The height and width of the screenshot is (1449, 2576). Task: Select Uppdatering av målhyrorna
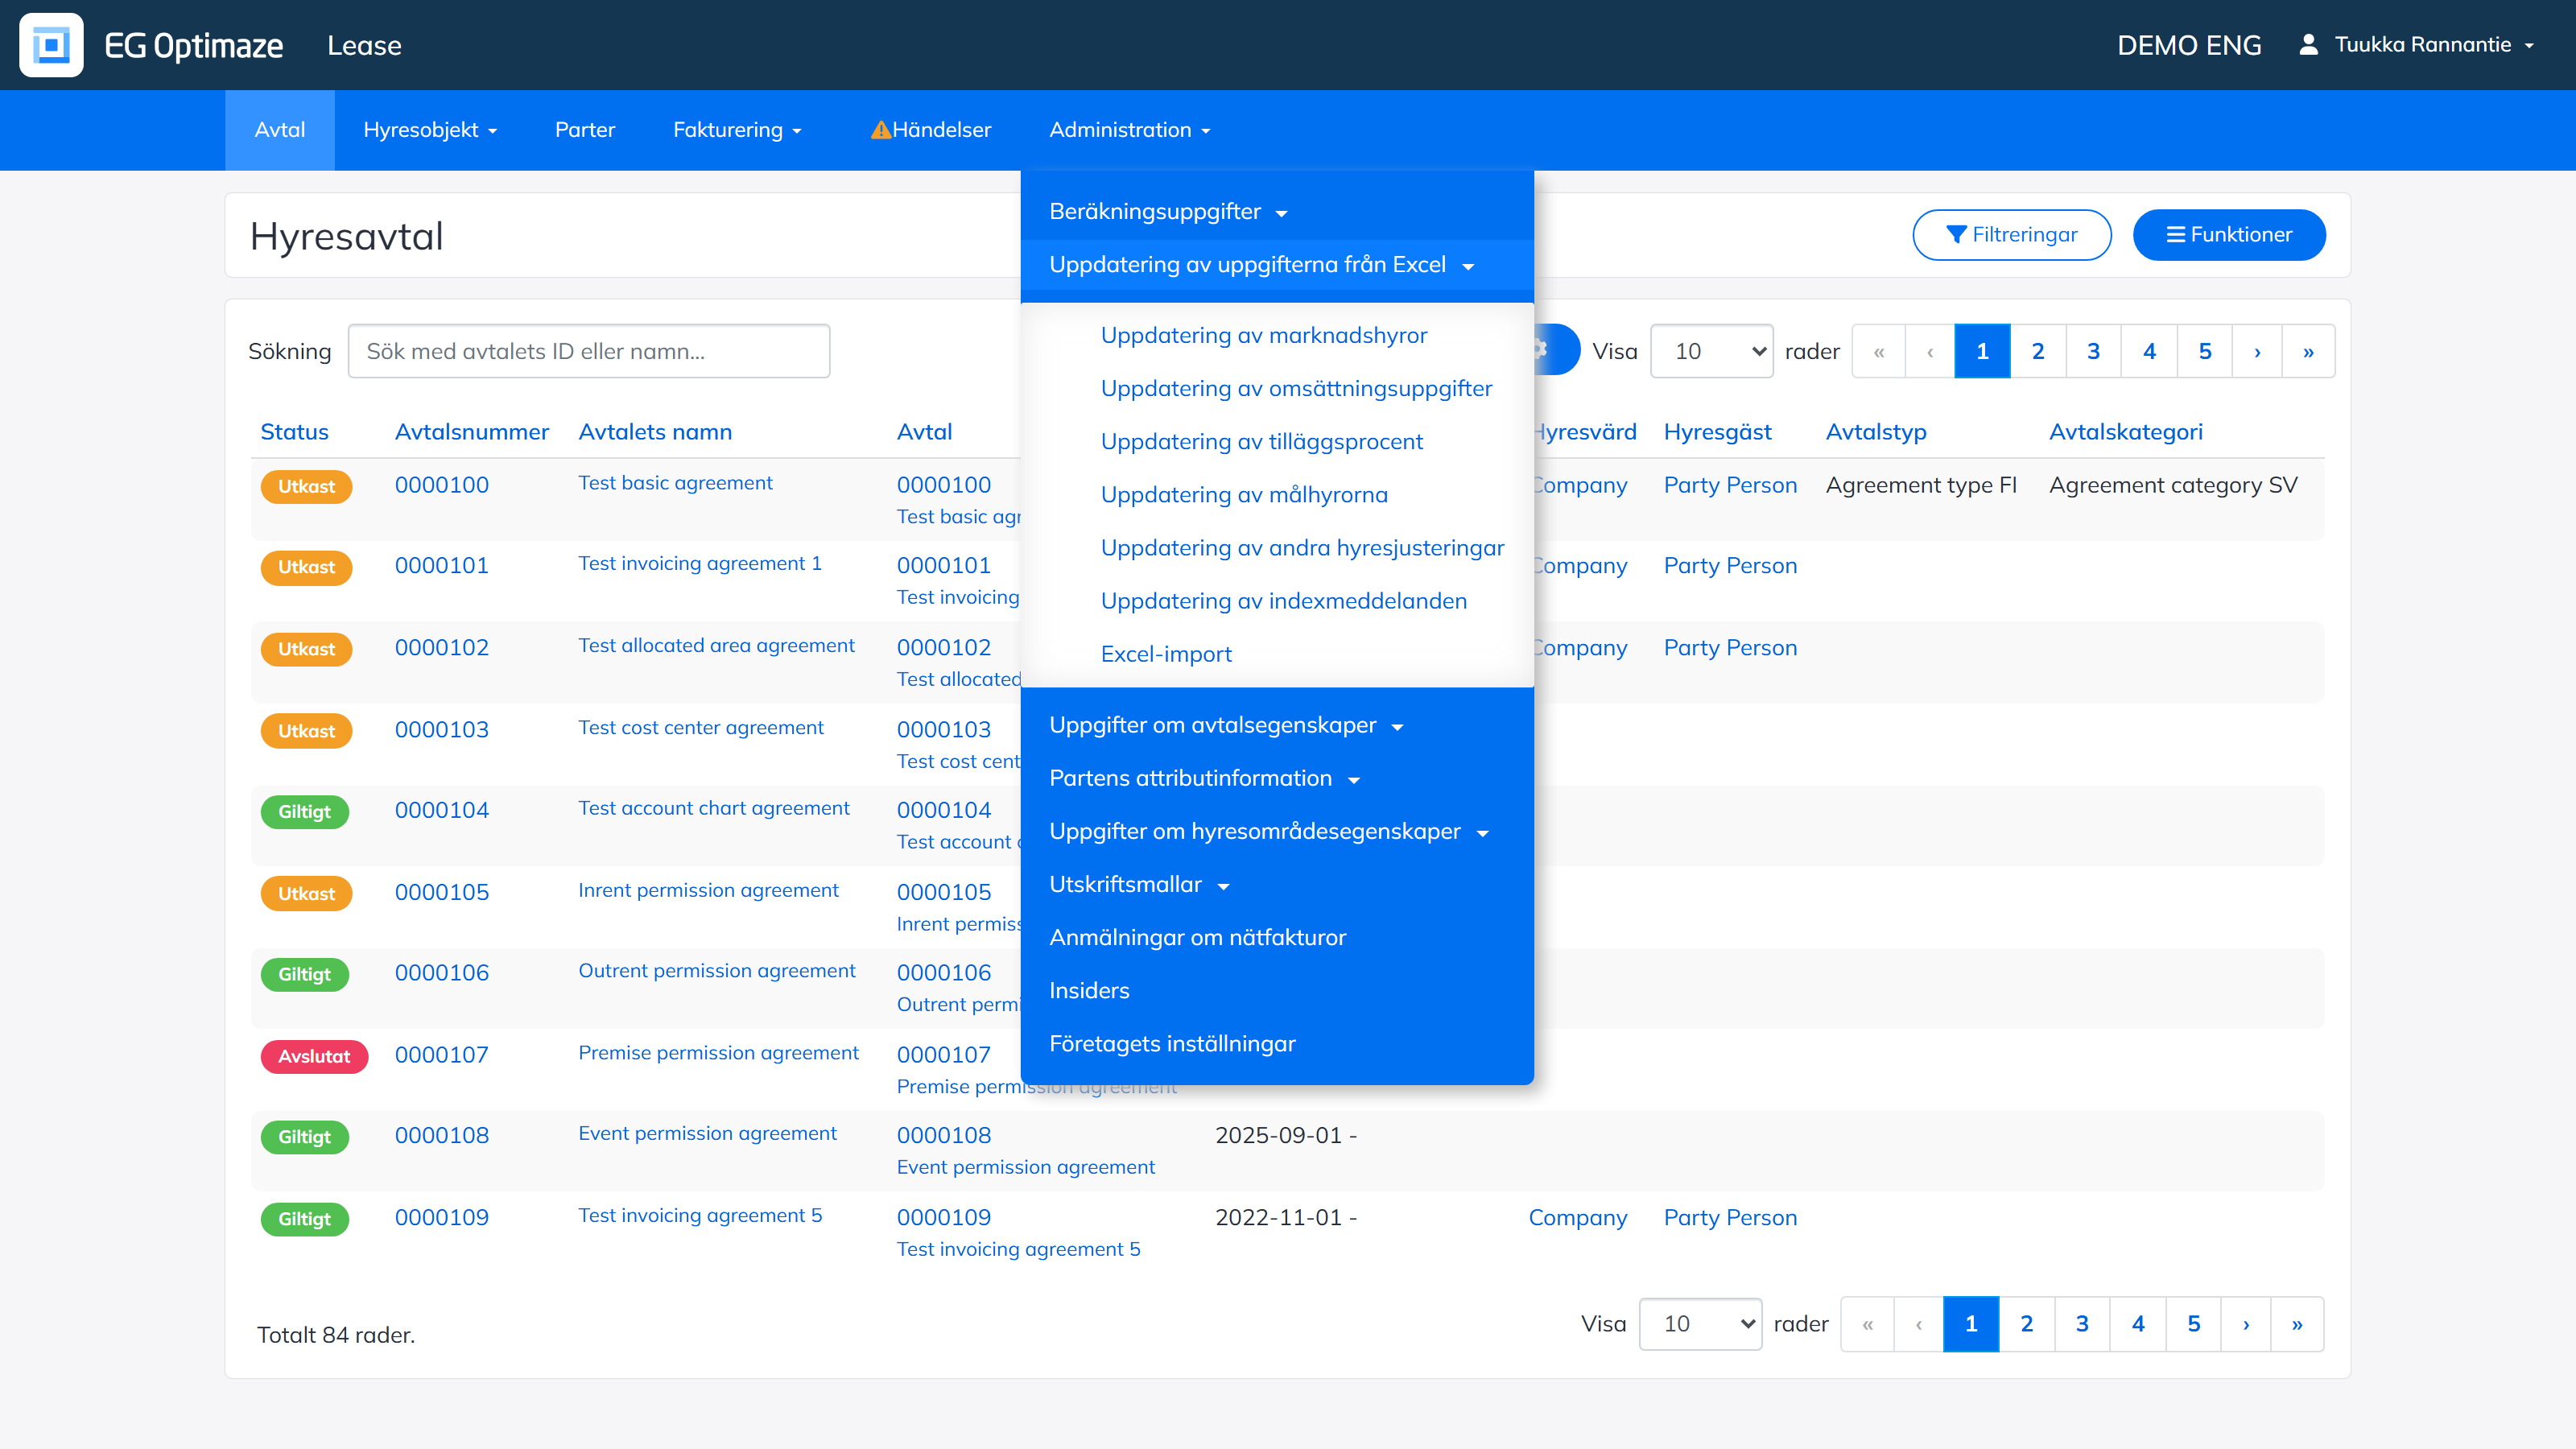coord(1244,495)
